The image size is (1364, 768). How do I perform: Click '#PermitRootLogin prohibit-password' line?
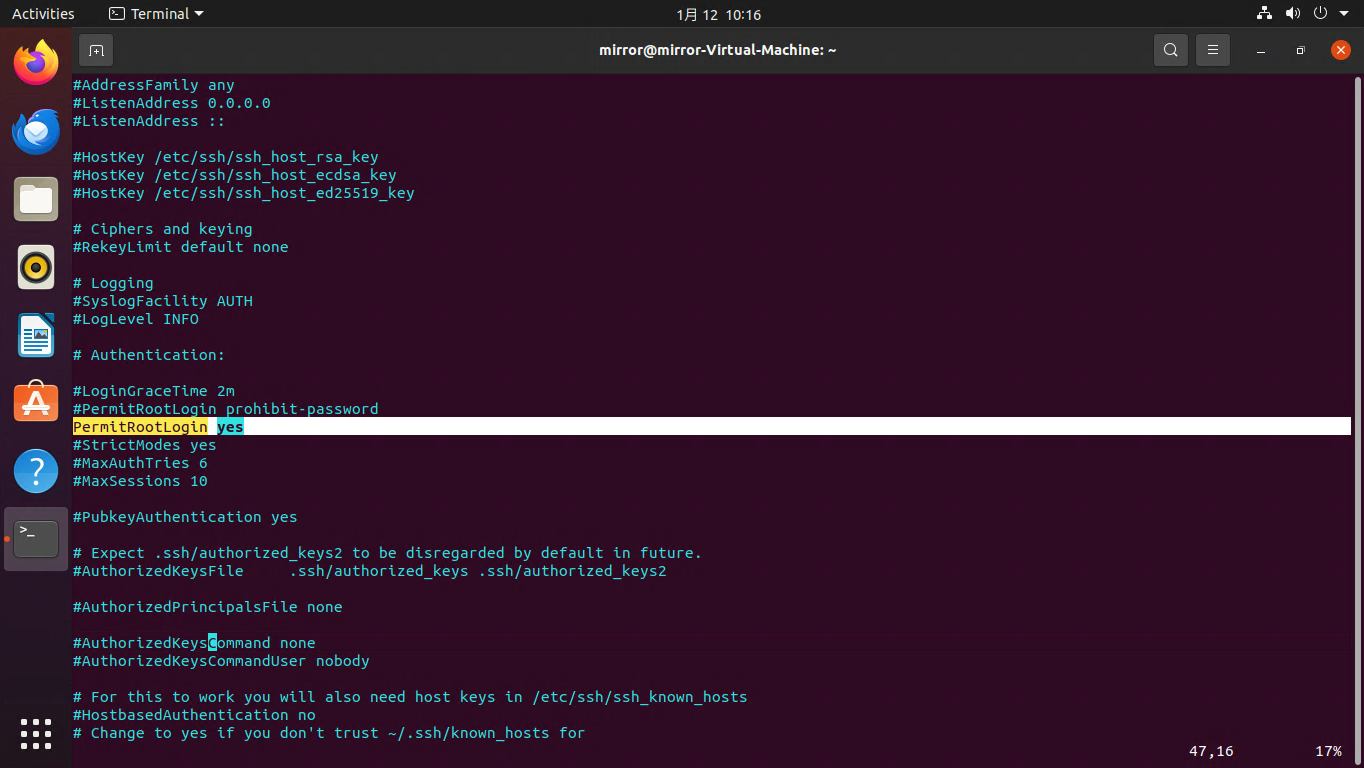[x=226, y=409]
